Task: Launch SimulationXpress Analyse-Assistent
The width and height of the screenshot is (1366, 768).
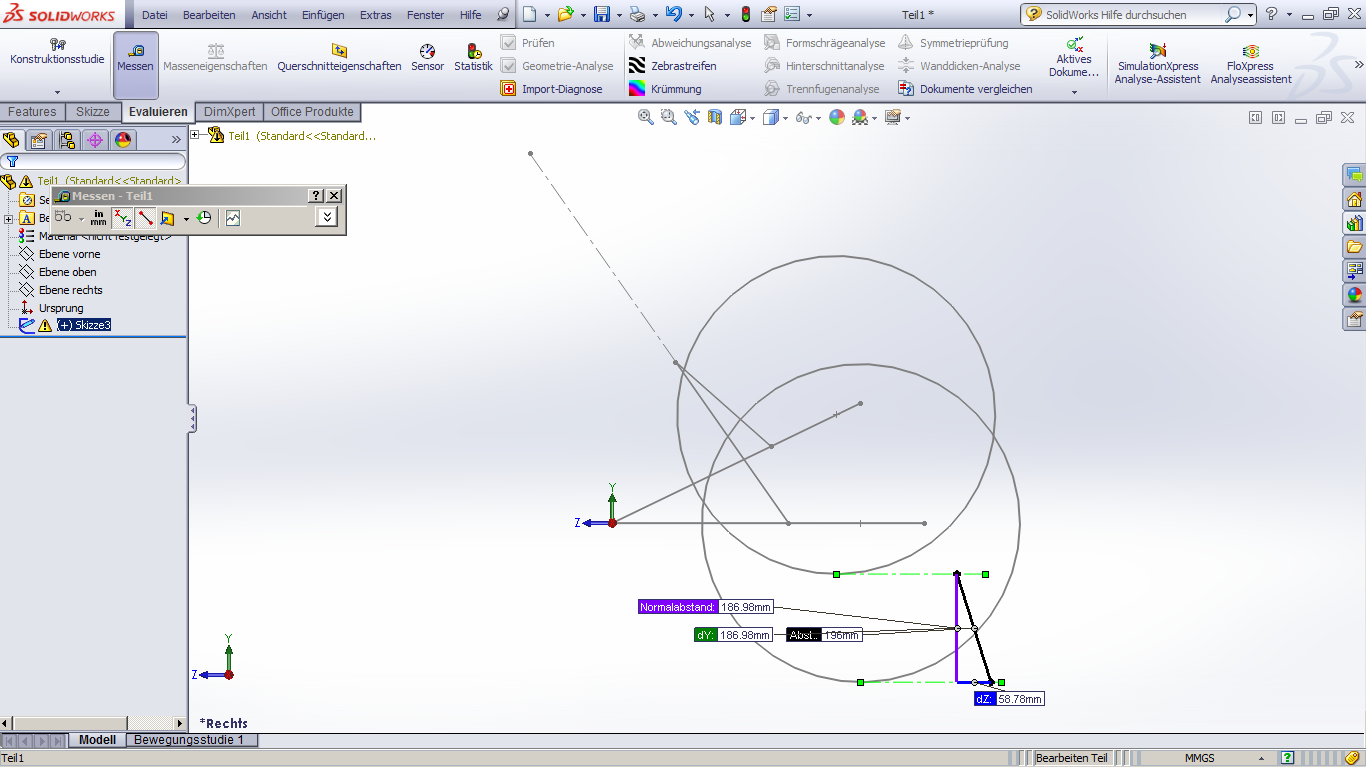Action: [1157, 64]
